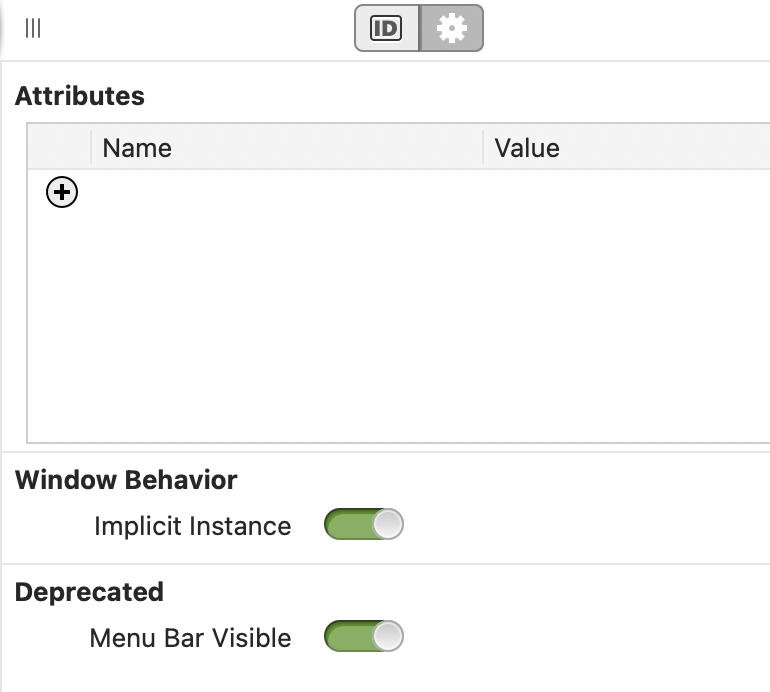Viewport: 770px width, 692px height.
Task: Click divider between Name and Value headers
Action: point(483,148)
